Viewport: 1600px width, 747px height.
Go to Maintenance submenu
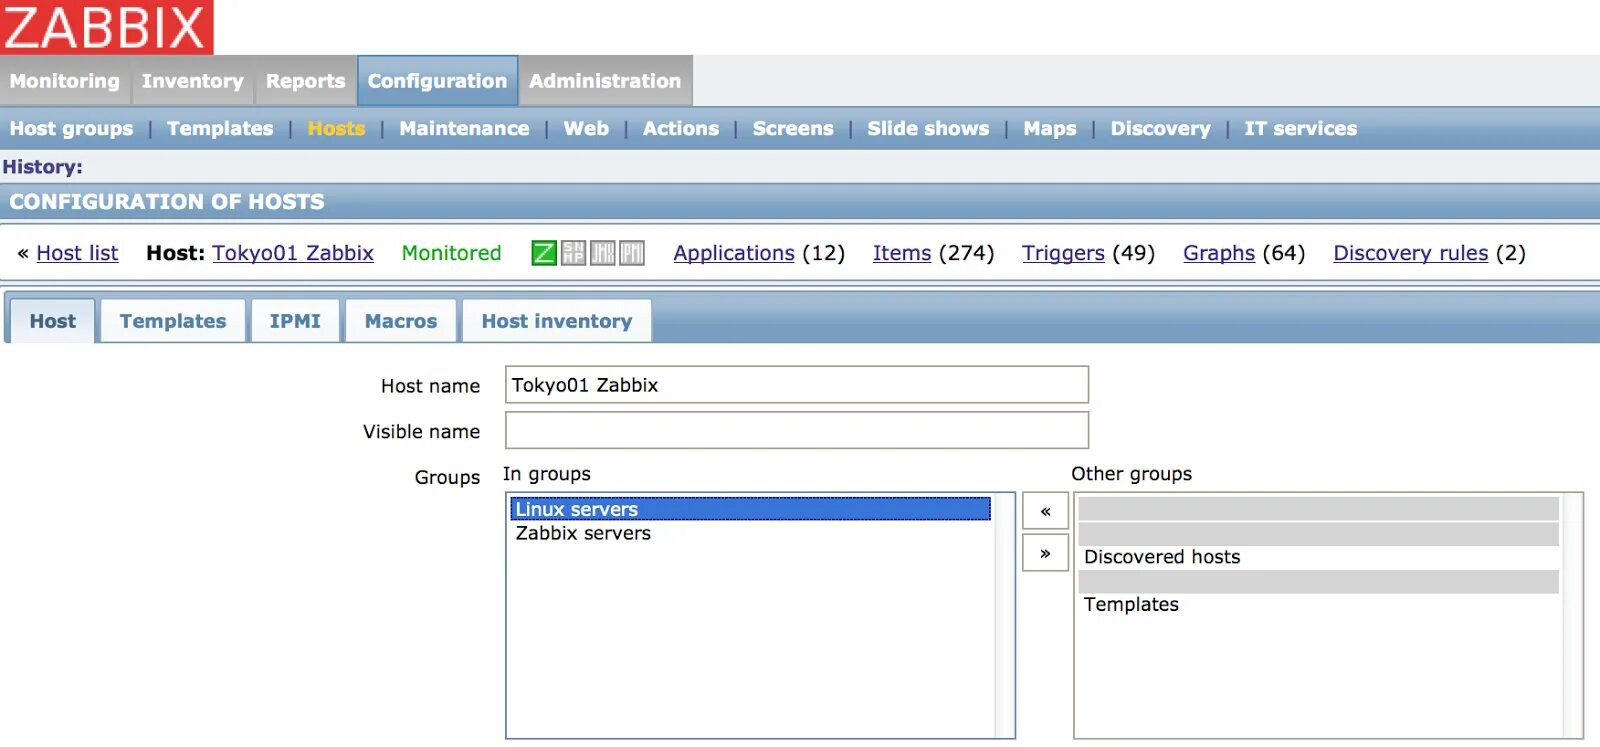[x=464, y=129]
